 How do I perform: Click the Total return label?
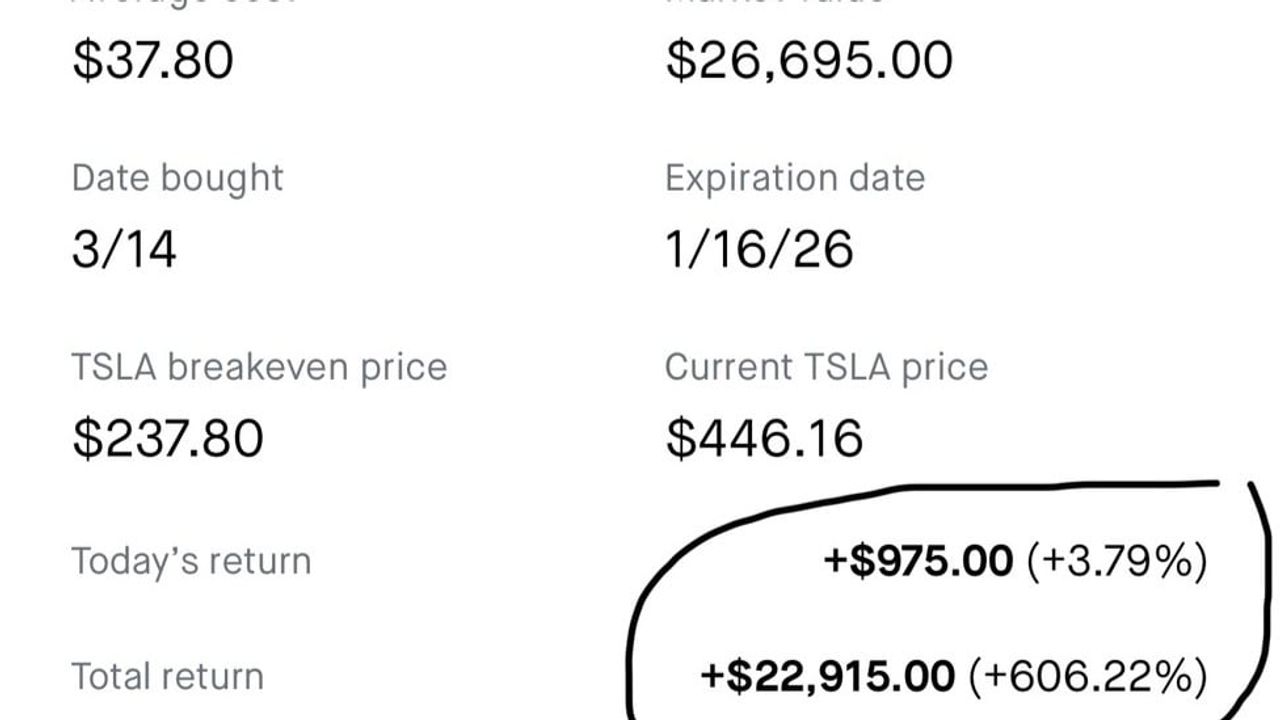point(167,677)
